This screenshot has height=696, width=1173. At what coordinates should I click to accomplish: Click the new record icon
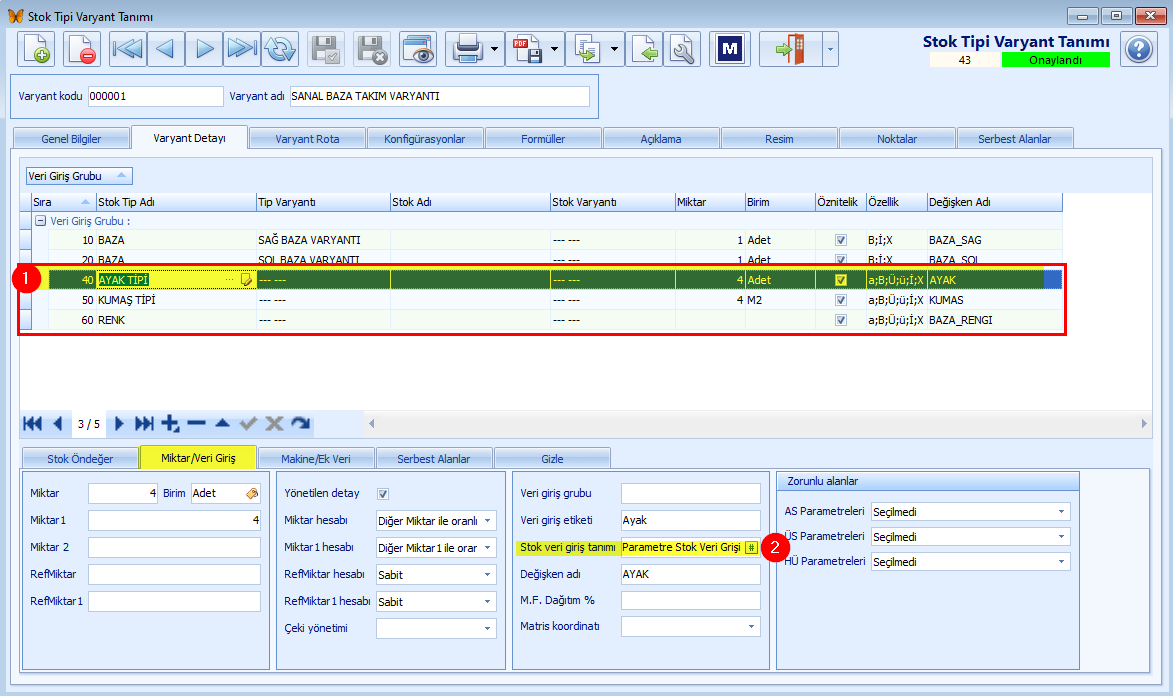coord(36,49)
